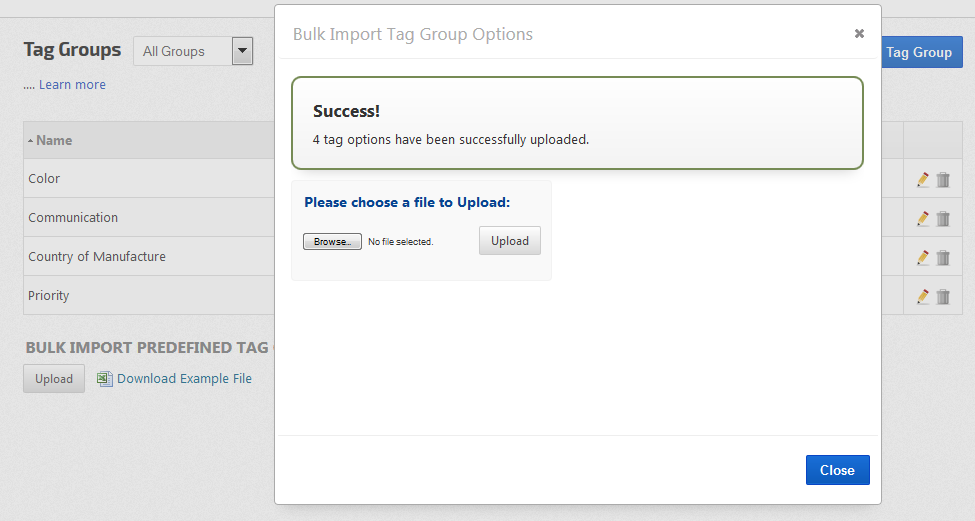Viewport: 975px width, 521px height.
Task: Click the Download Example File link
Action: [184, 378]
